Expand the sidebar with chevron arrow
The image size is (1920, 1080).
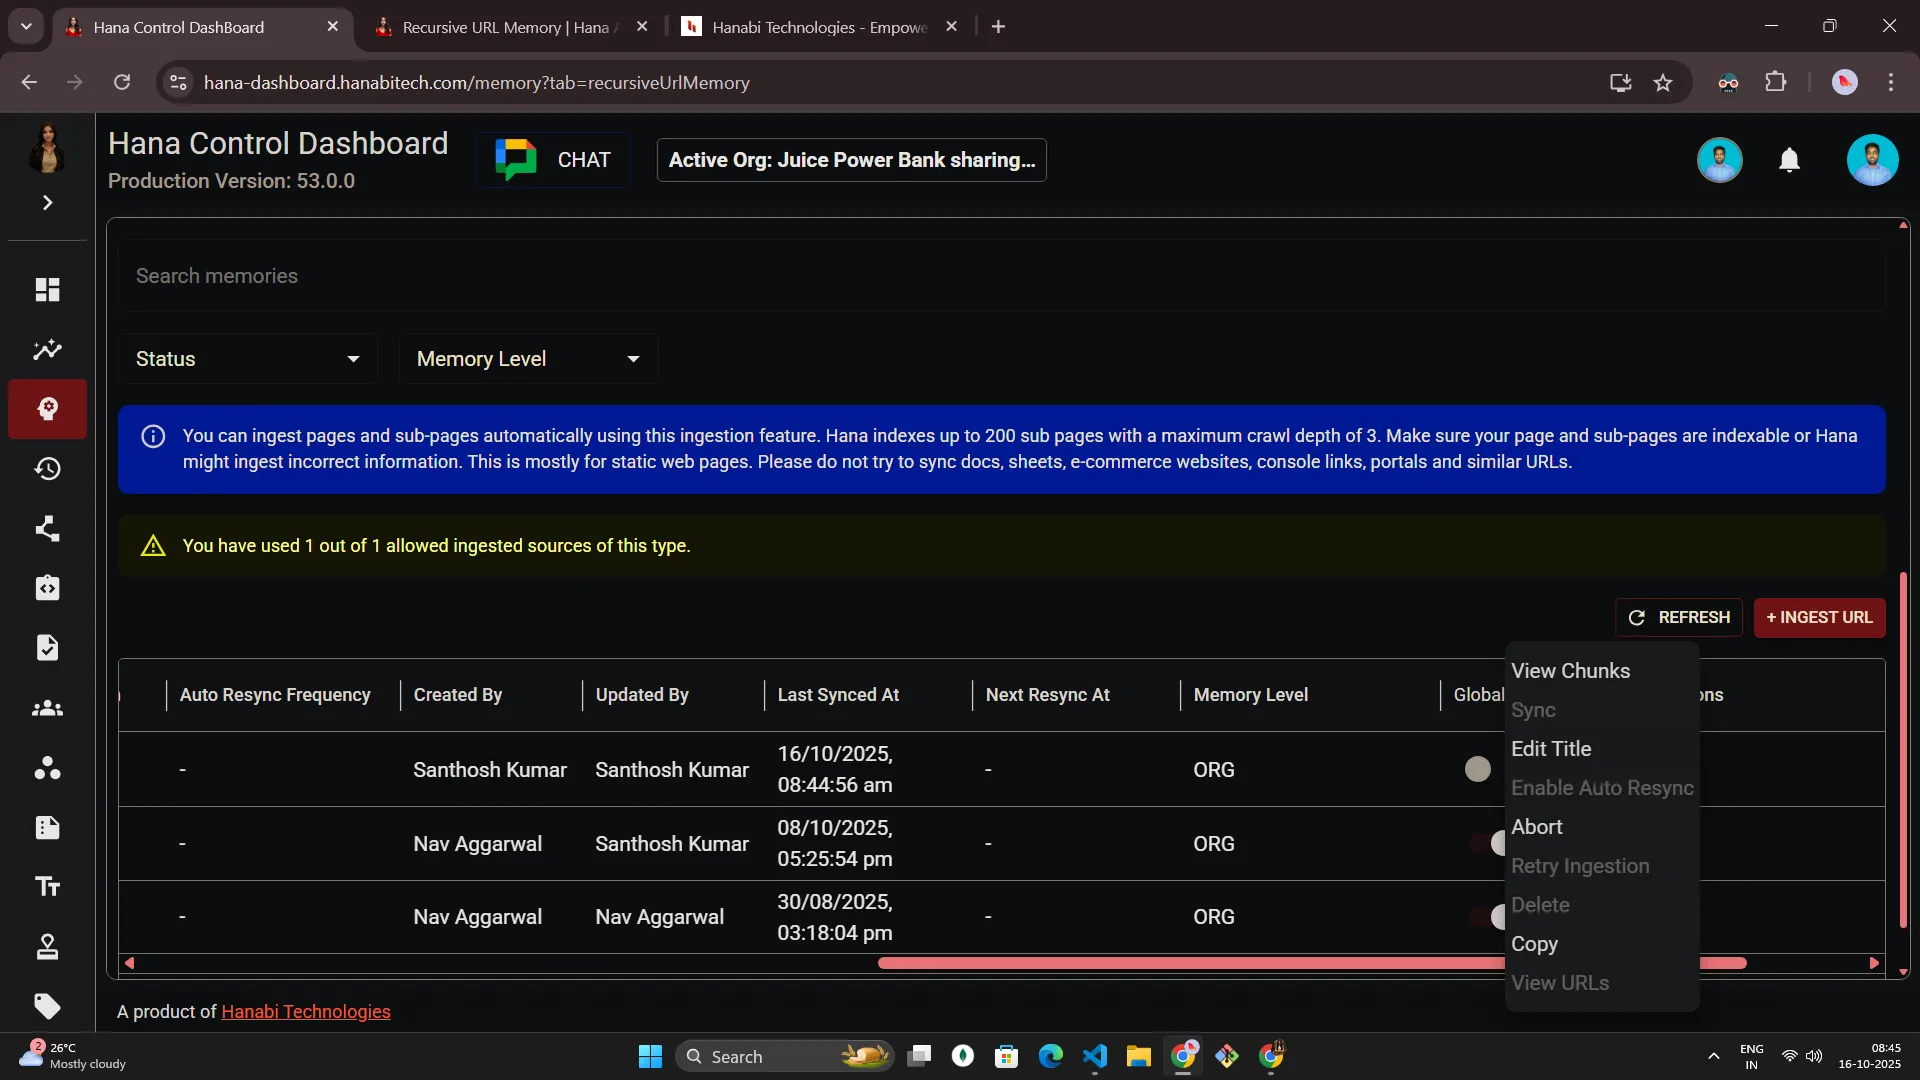coord(47,203)
